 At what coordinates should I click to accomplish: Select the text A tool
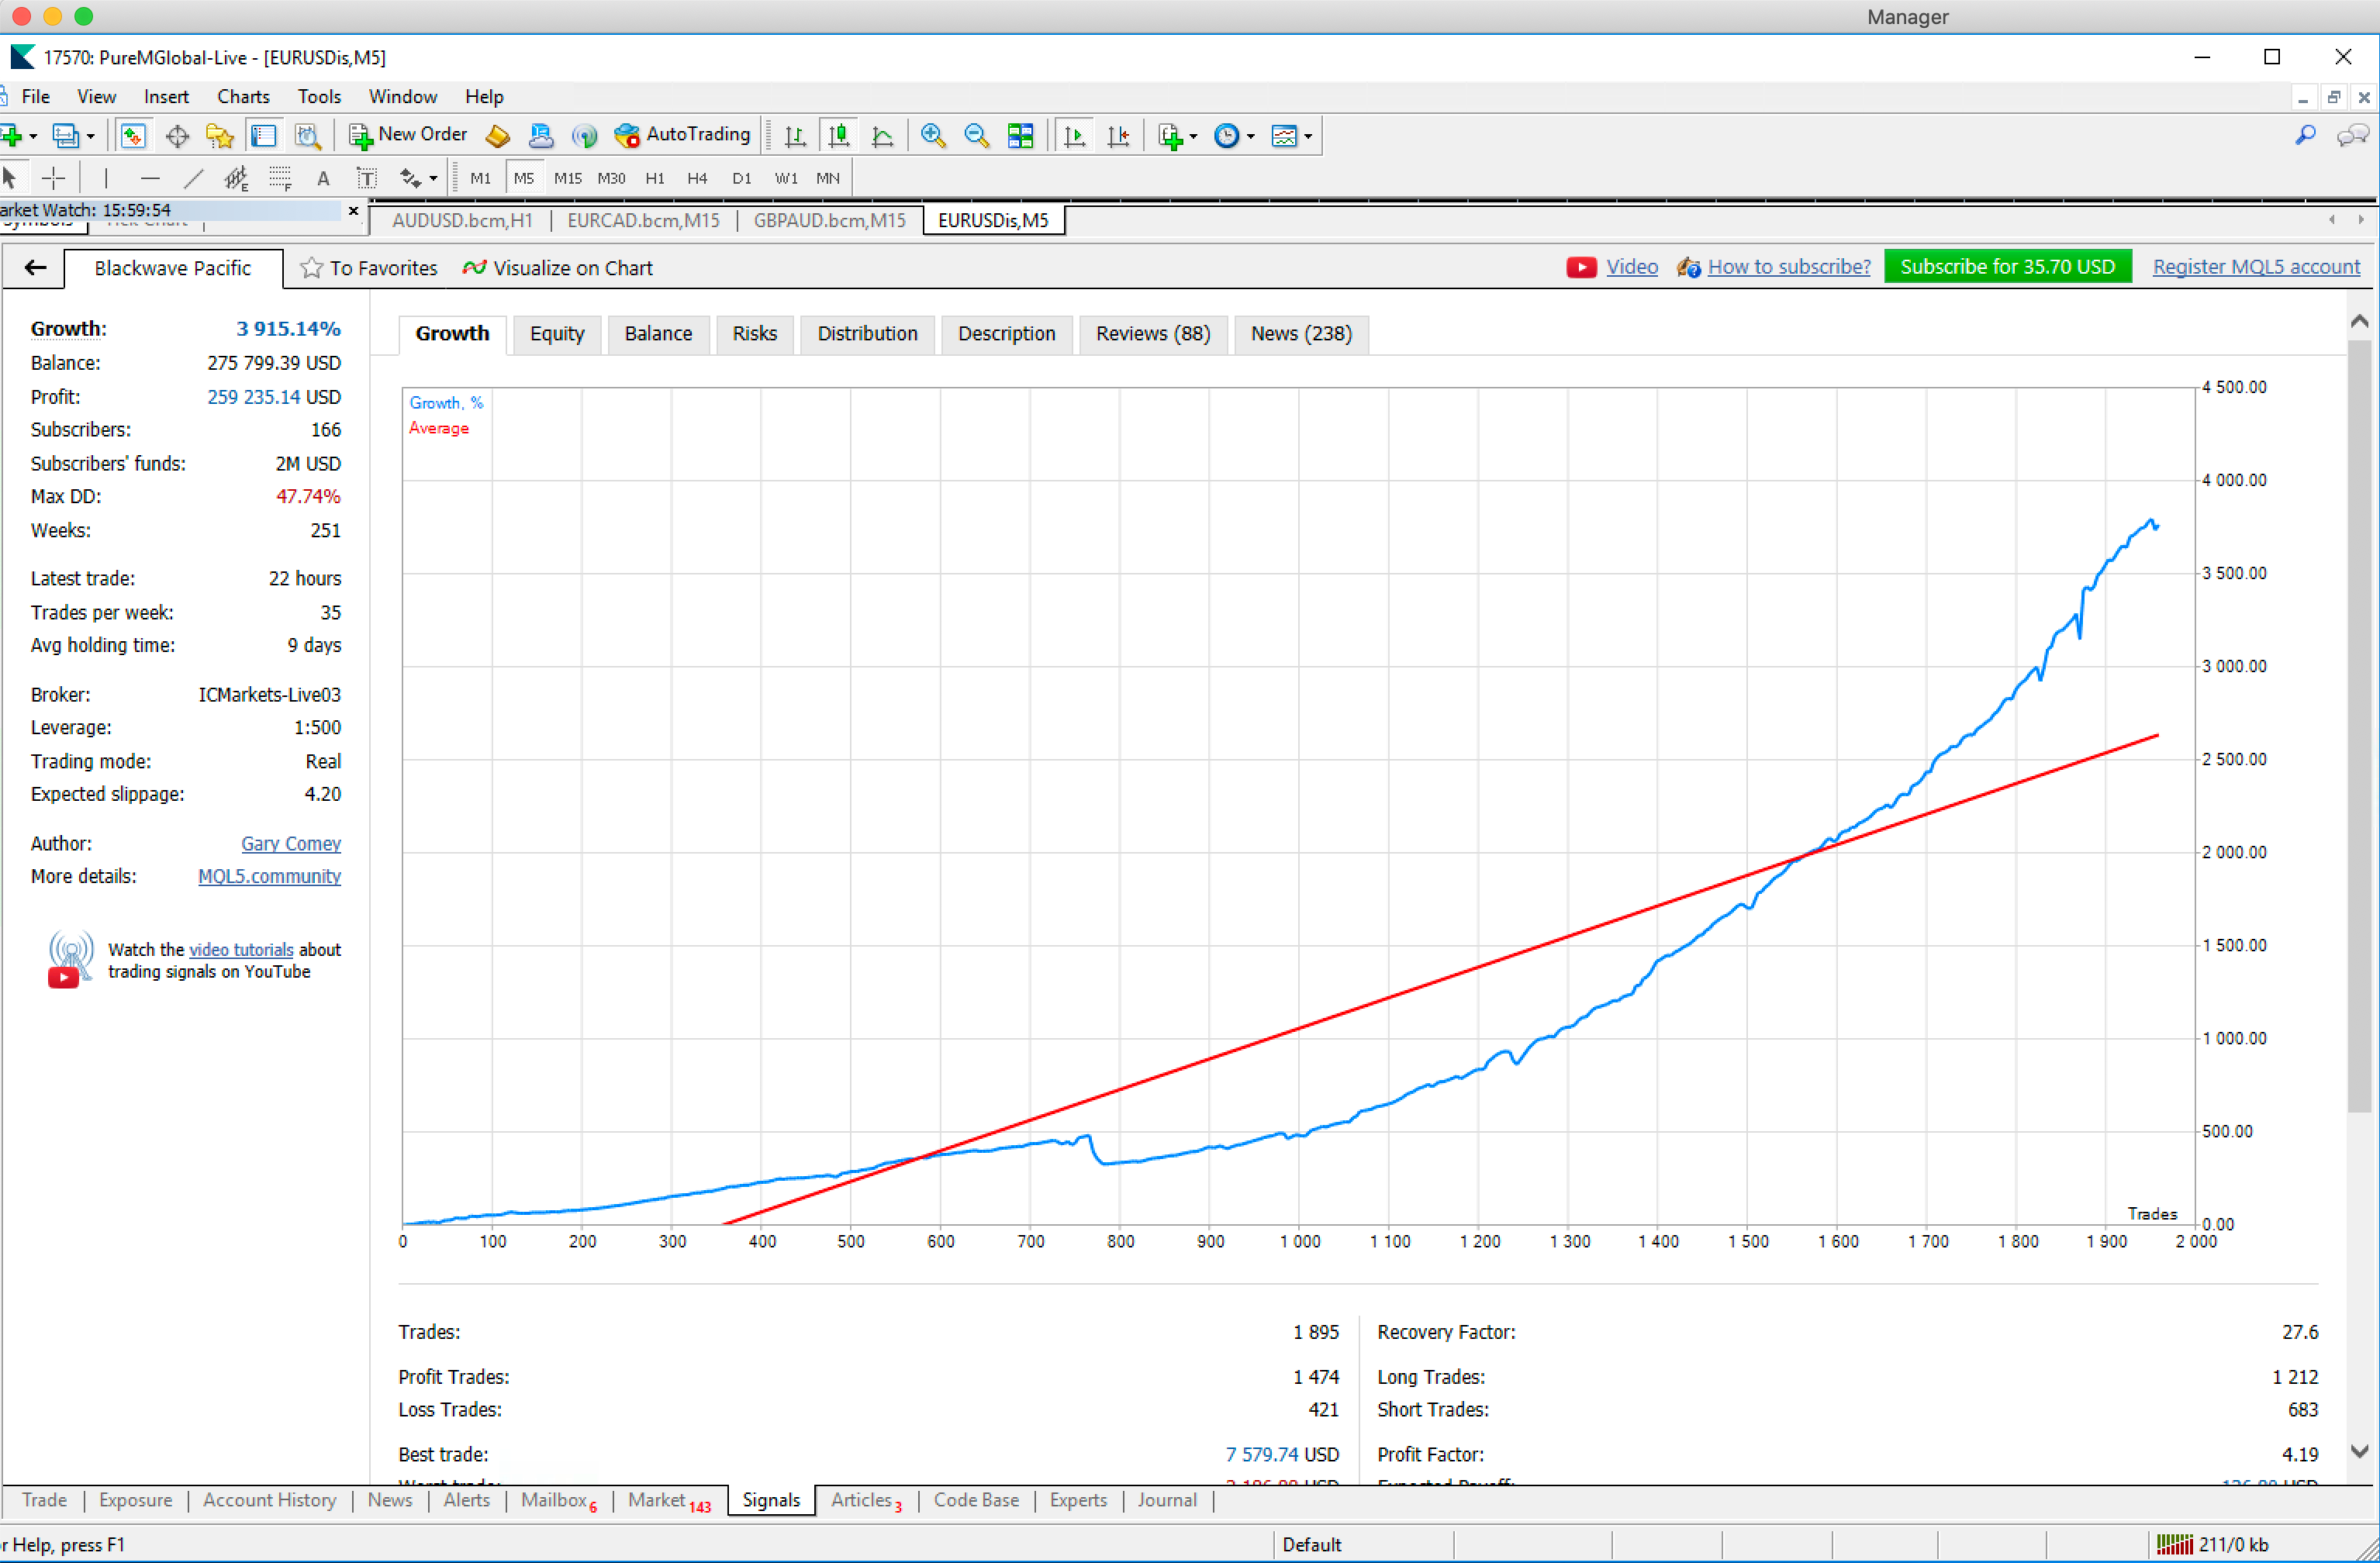(323, 179)
